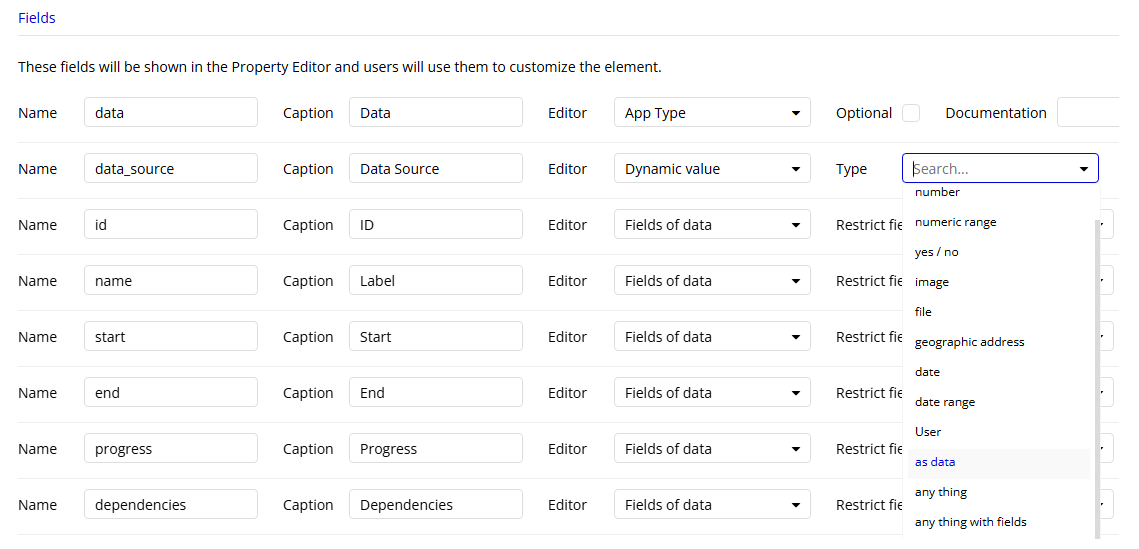Edit the 'Label' caption field
Image resolution: width=1139 pixels, height=549 pixels.
435,281
